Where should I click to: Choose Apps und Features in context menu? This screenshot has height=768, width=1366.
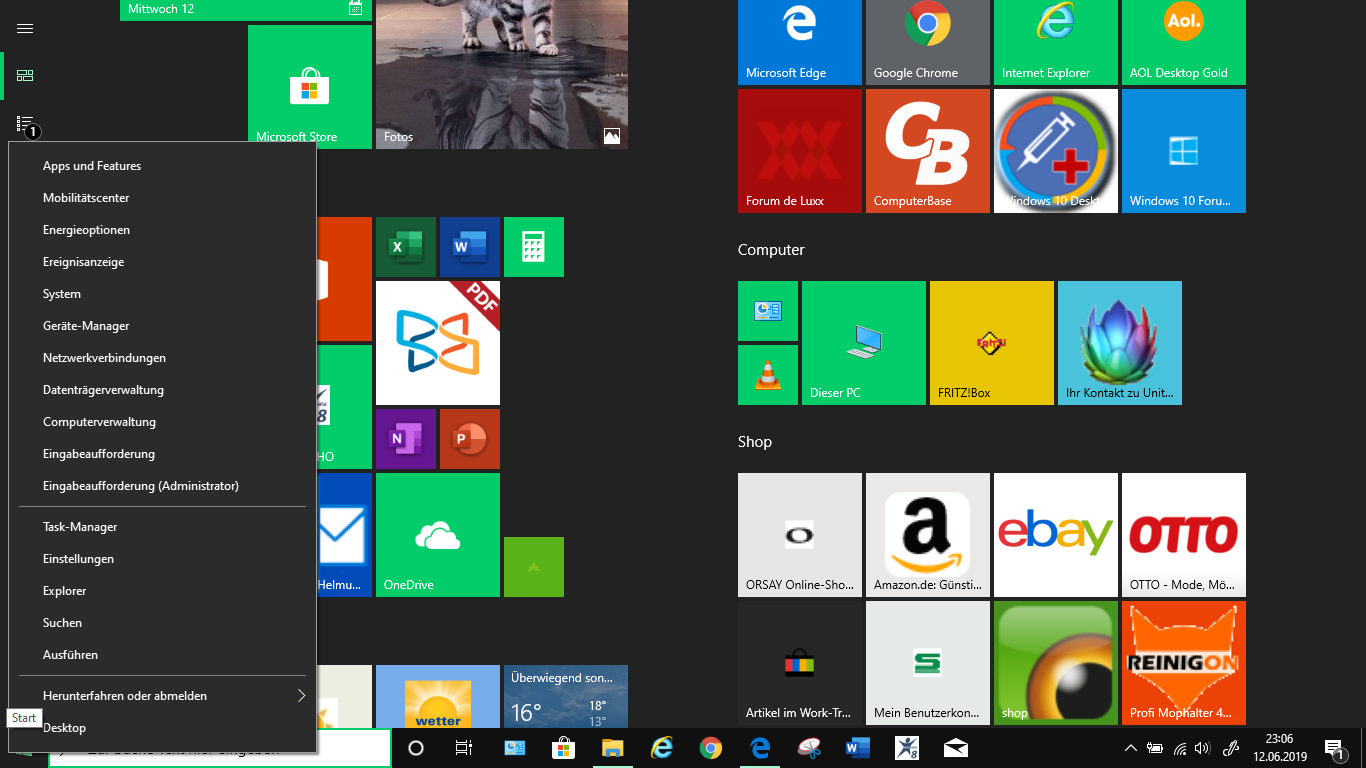[x=162, y=166]
